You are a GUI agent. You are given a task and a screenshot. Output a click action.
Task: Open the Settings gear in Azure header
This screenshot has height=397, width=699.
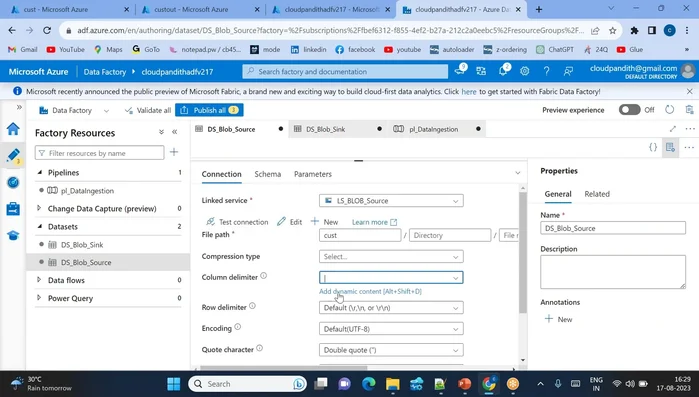point(525,71)
